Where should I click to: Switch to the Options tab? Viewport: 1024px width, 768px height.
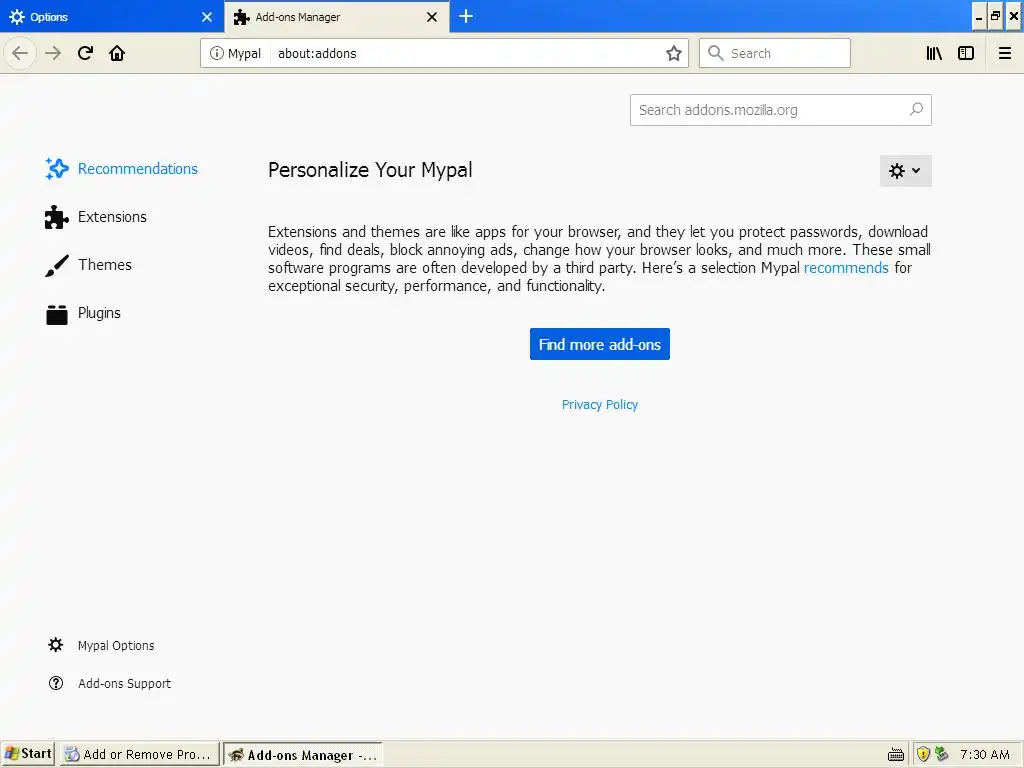112,16
